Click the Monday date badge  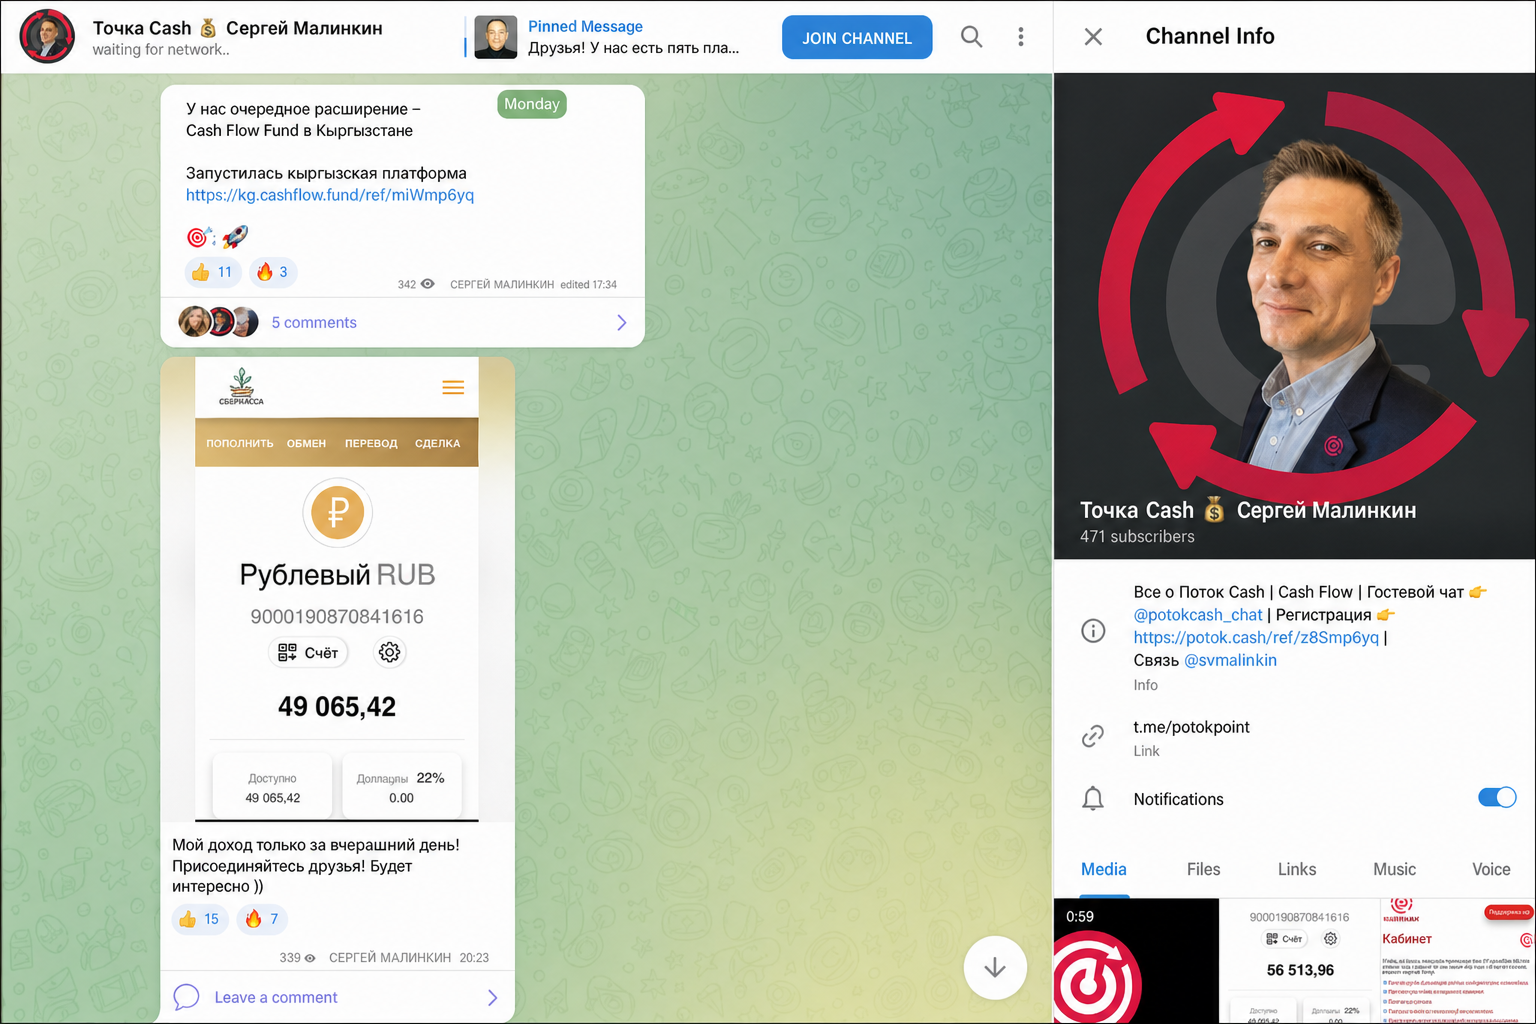(532, 104)
